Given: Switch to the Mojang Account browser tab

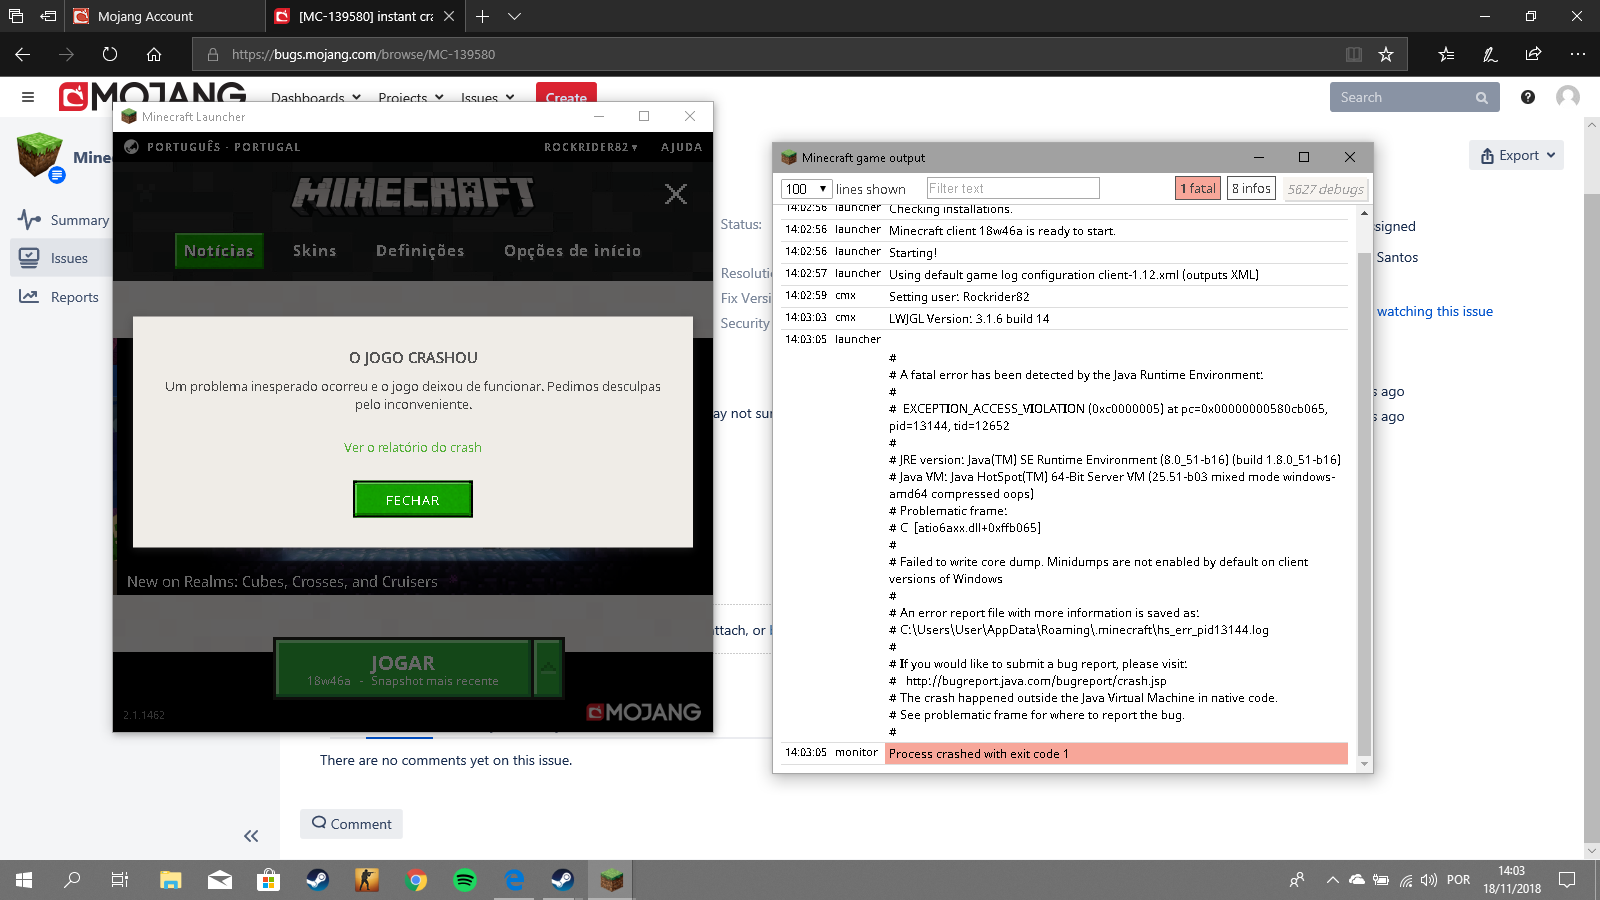Looking at the screenshot, I should [165, 16].
